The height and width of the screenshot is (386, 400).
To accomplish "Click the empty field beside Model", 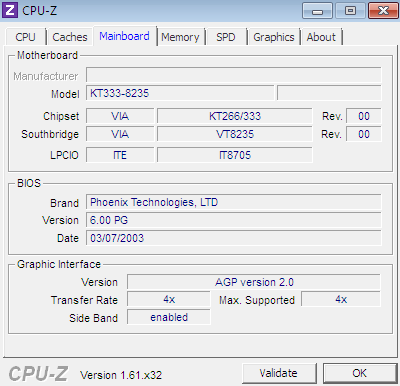I will click(329, 93).
